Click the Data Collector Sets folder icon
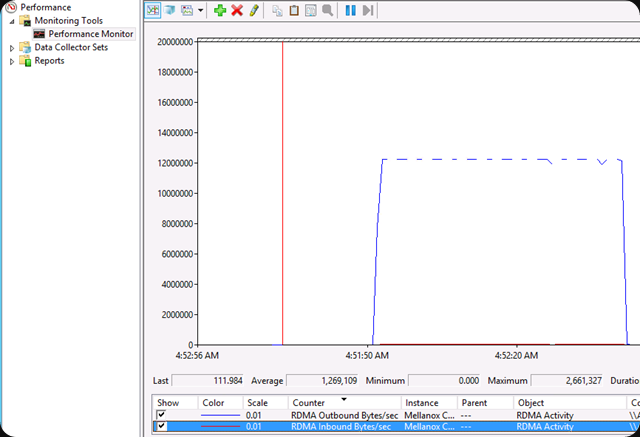 click(25, 47)
